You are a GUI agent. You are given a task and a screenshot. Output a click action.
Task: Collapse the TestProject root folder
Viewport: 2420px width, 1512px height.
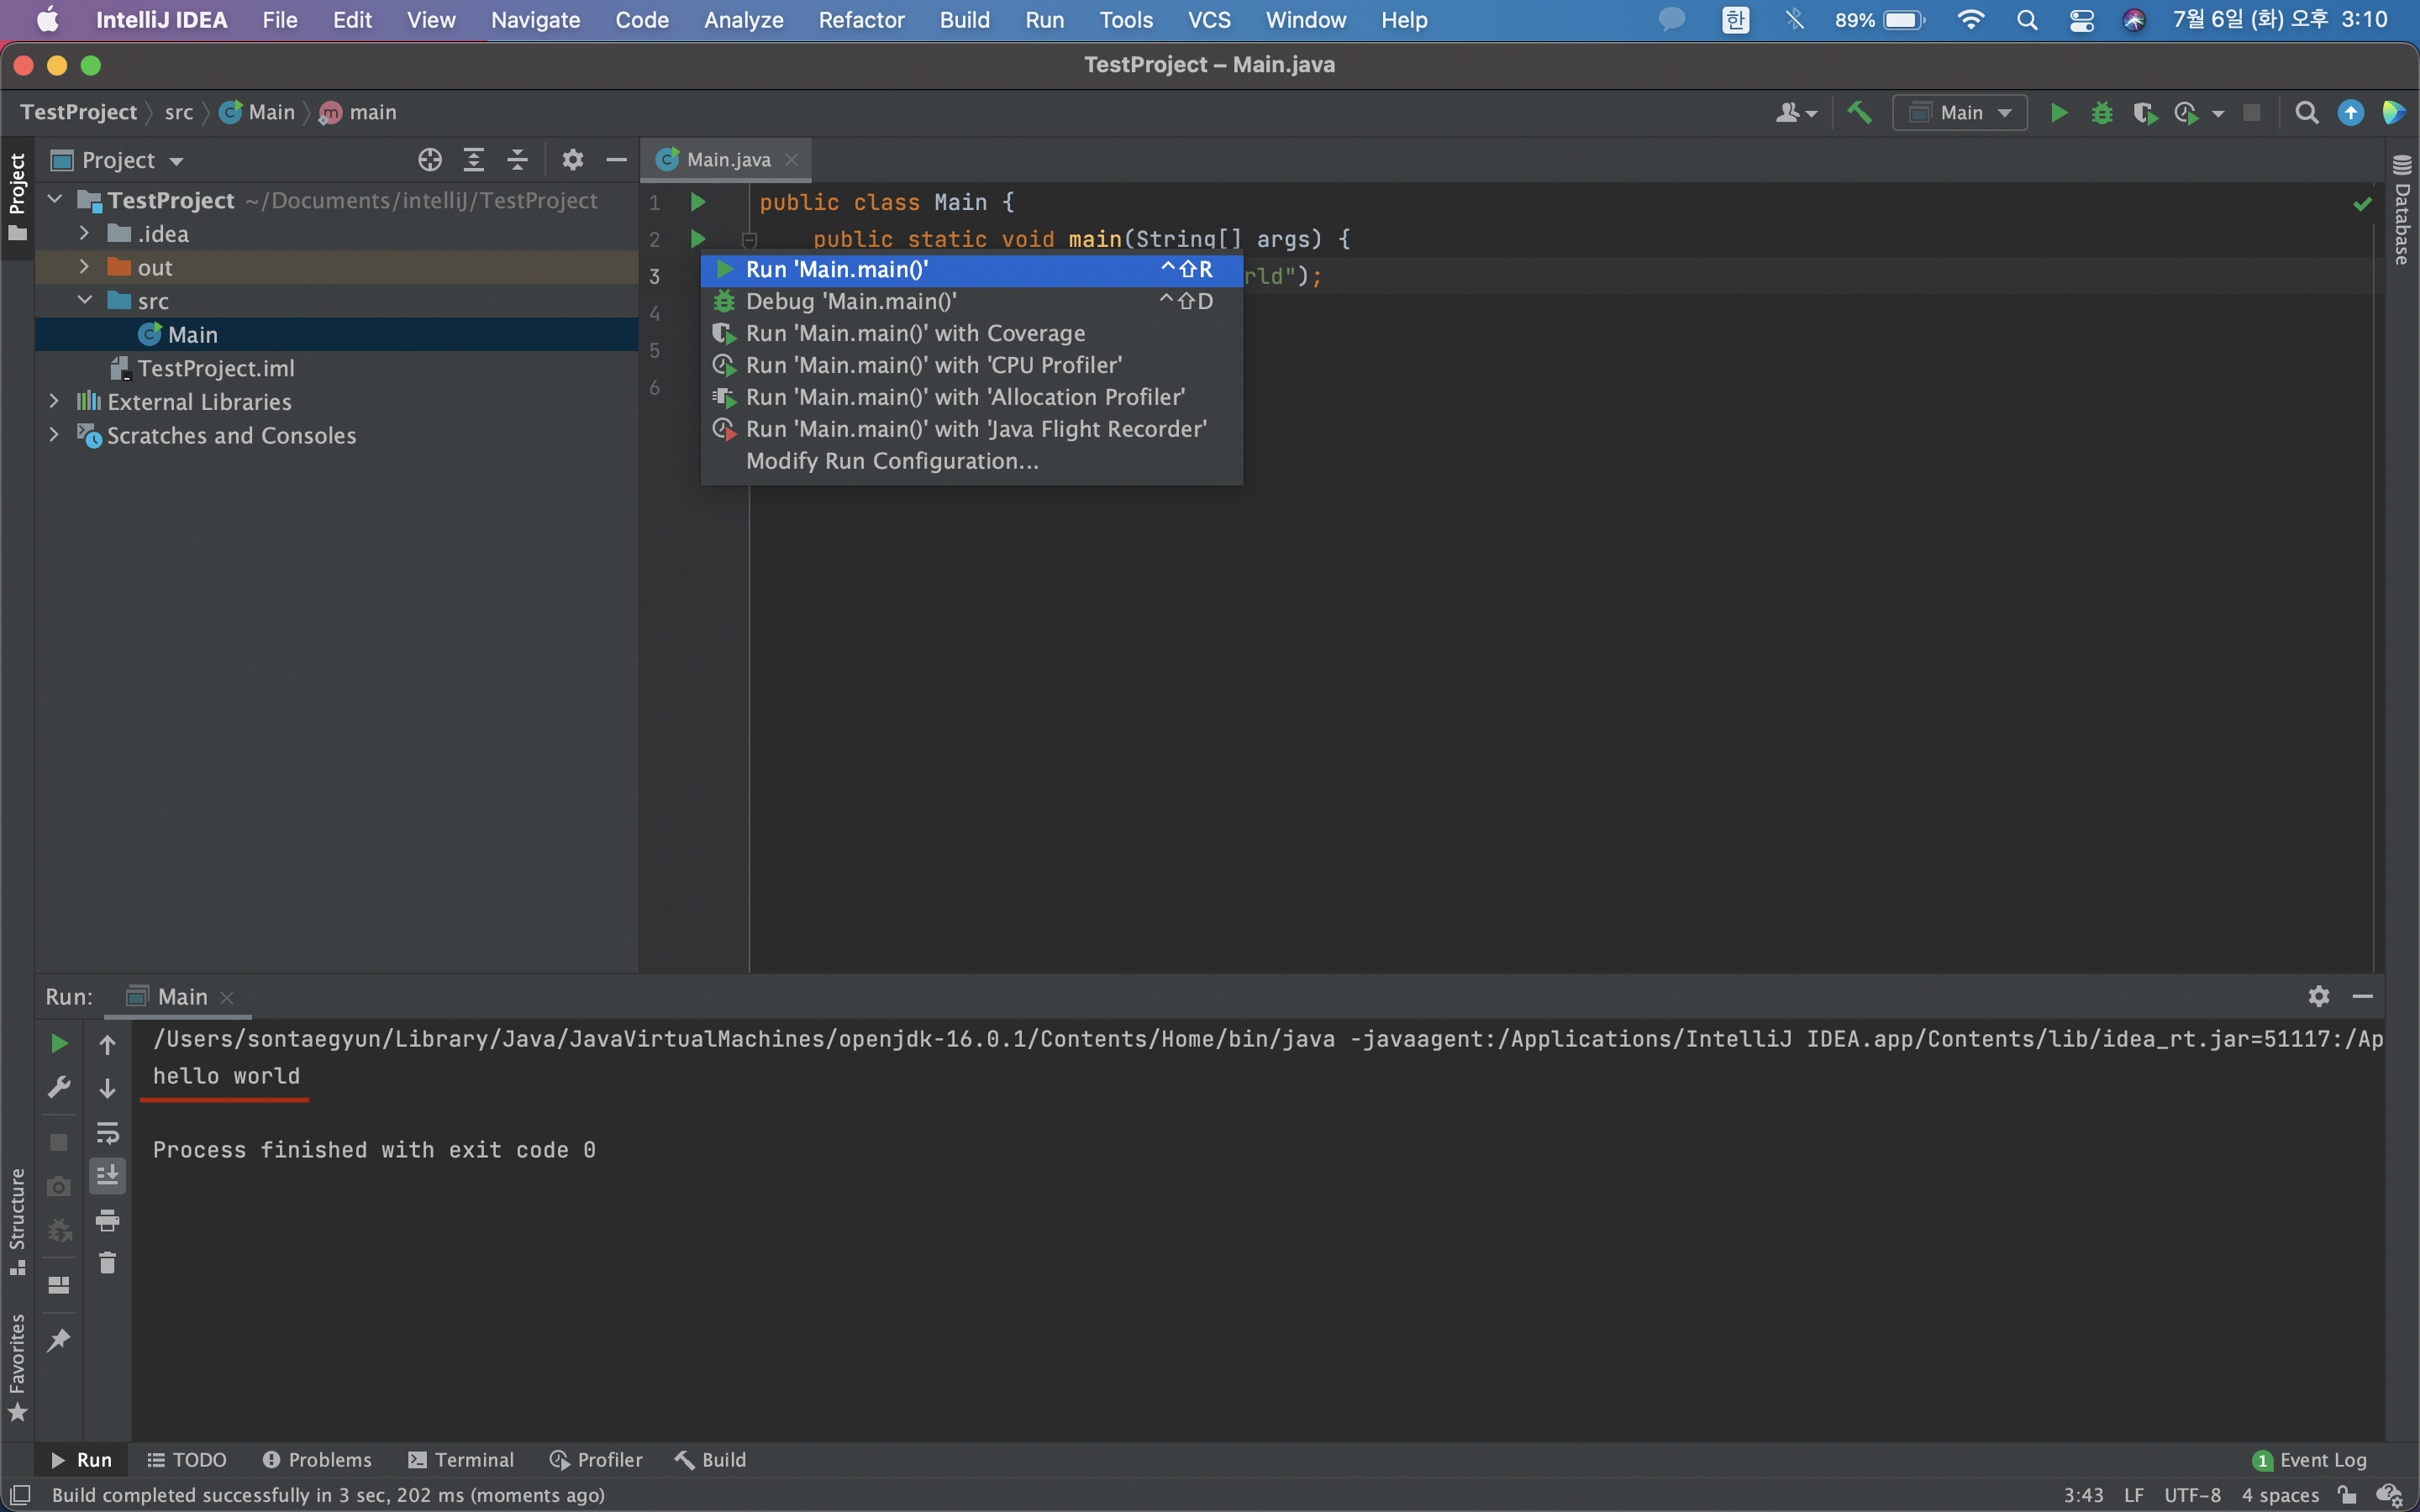(55, 200)
